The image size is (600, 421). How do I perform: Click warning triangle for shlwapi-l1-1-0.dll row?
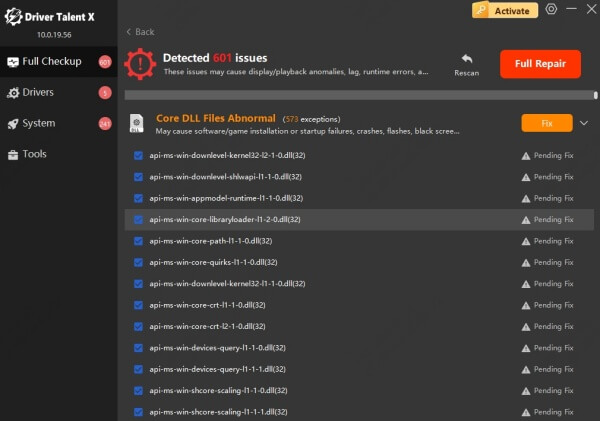[526, 177]
